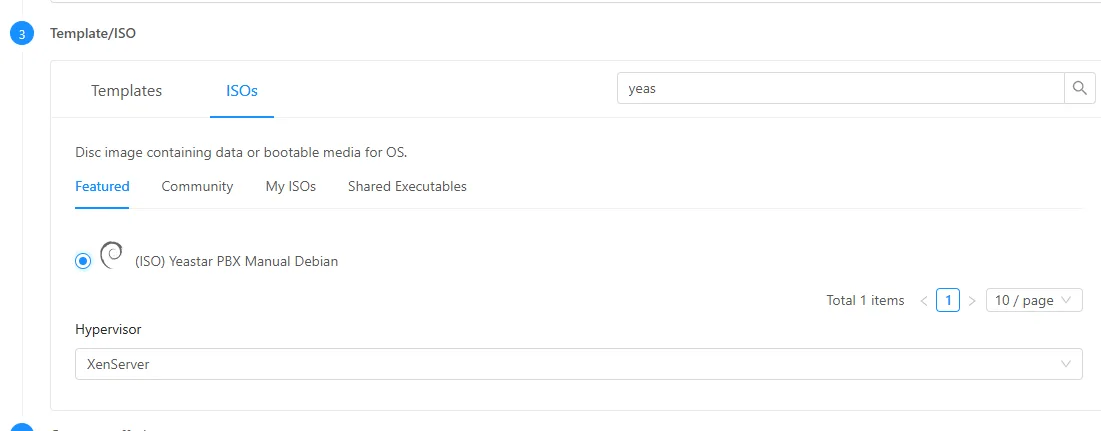Screen dimensions: 1101x431
Task: Open the Featured filter tab
Action: 102,186
